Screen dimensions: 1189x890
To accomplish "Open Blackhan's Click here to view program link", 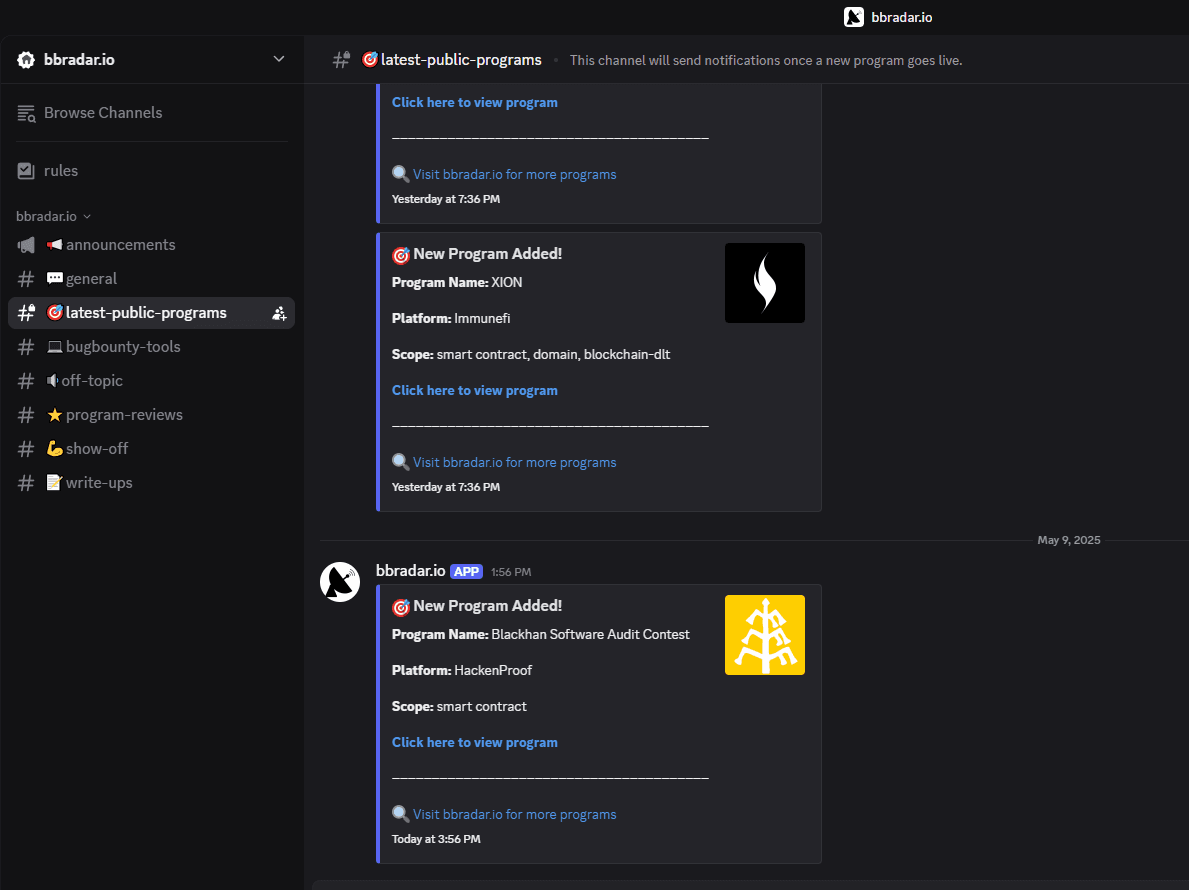I will pyautogui.click(x=475, y=742).
